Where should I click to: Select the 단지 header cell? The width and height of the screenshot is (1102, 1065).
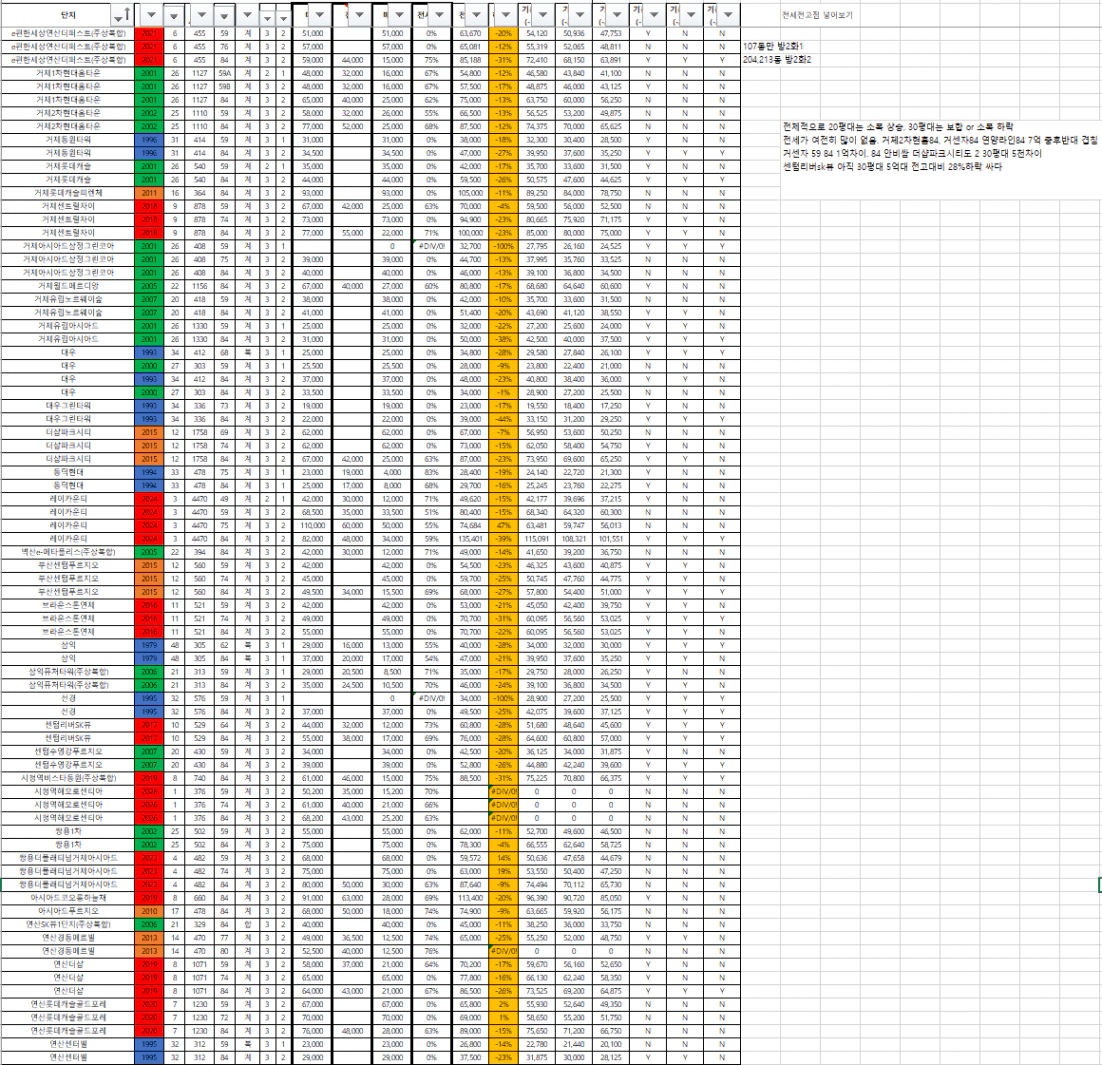[x=67, y=15]
